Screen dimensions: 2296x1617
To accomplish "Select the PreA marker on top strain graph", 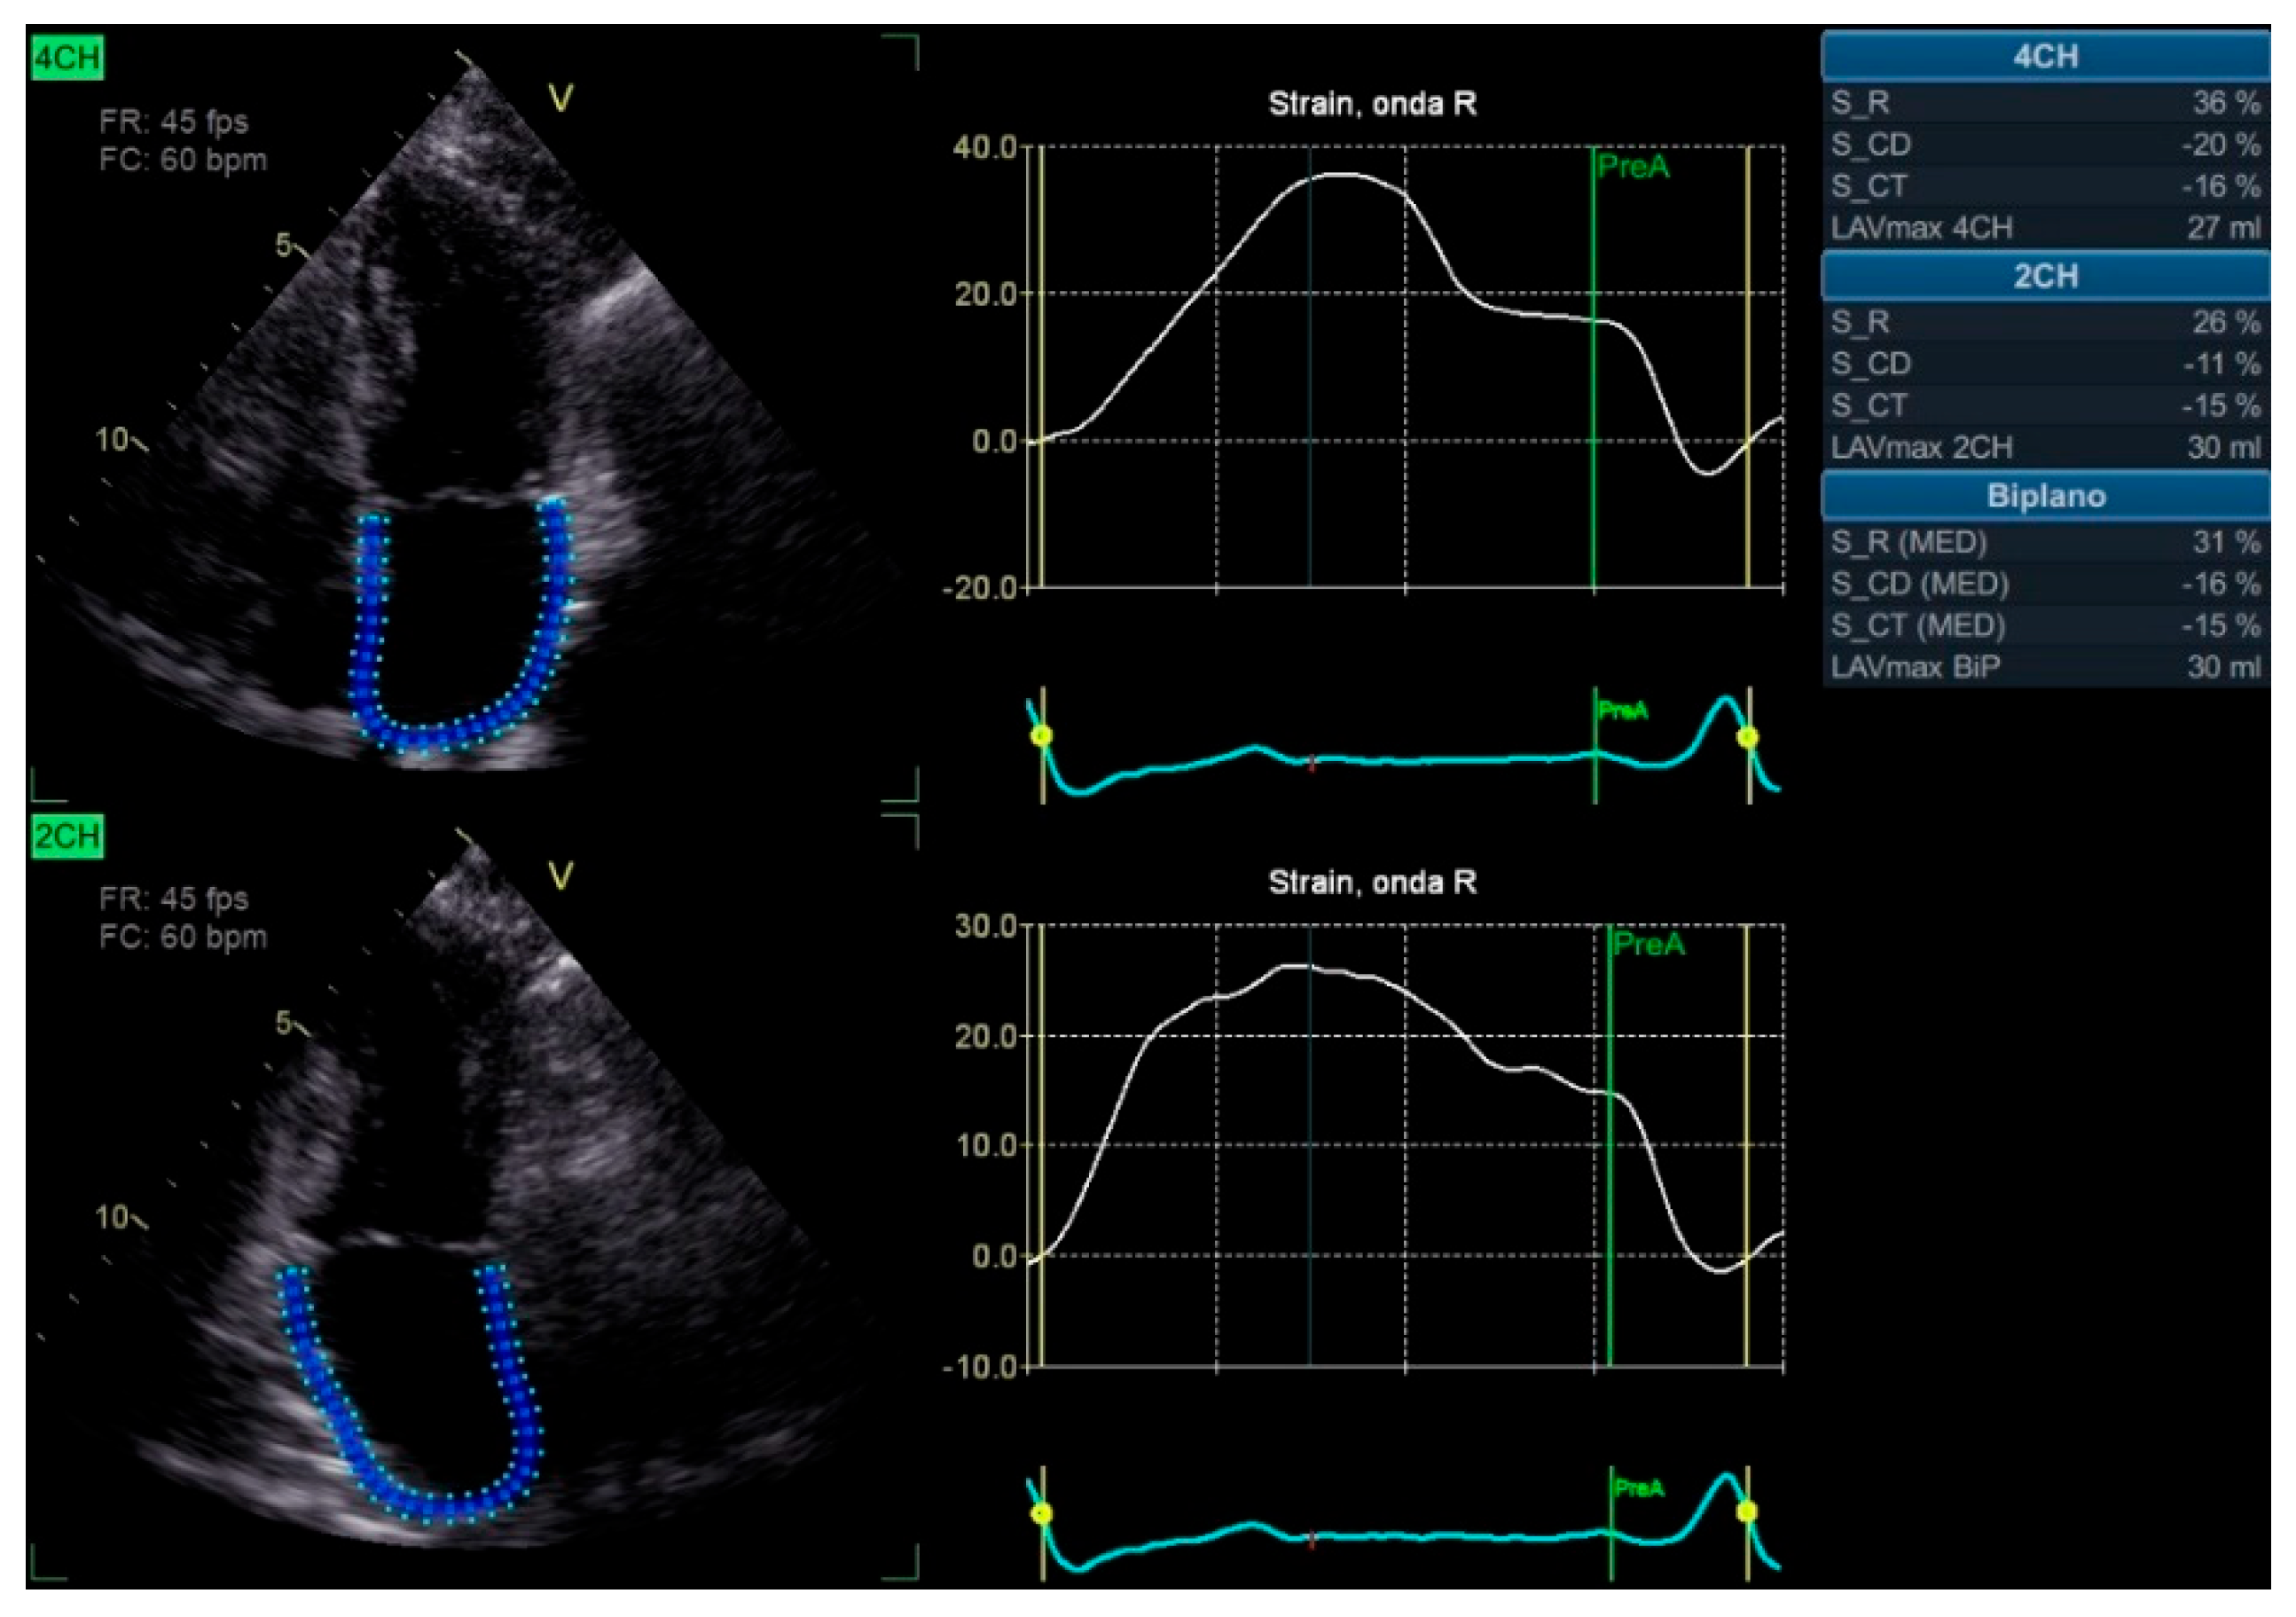I will 1632,166.
